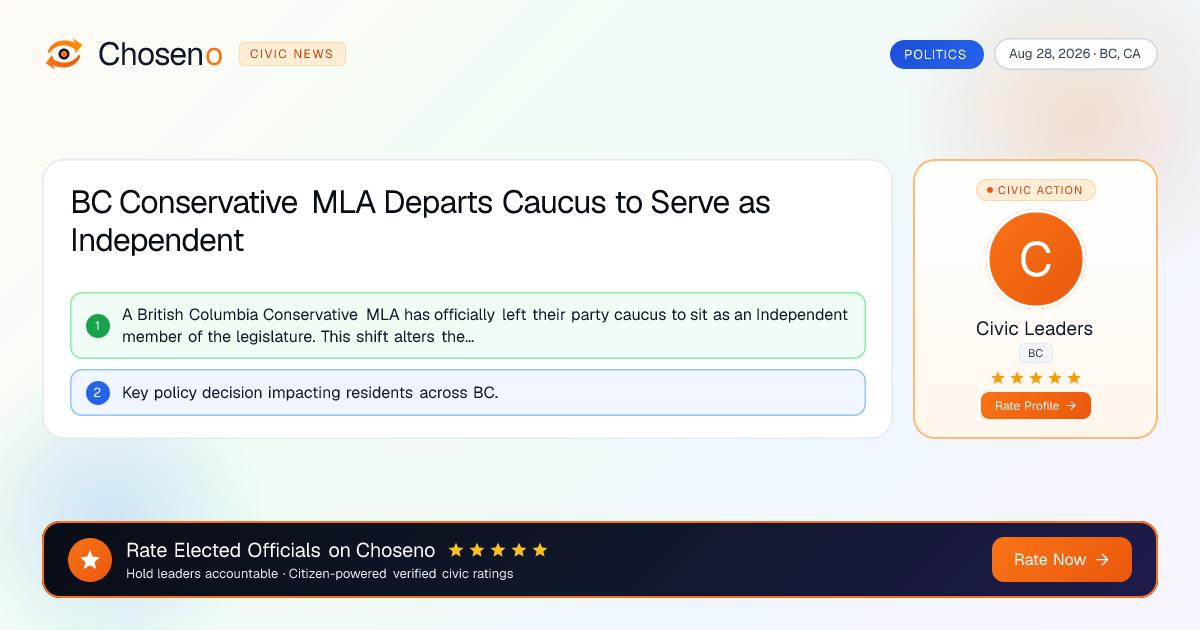This screenshot has height=630, width=1200.
Task: Click the arrow in Rate Profile button
Action: tap(1071, 406)
